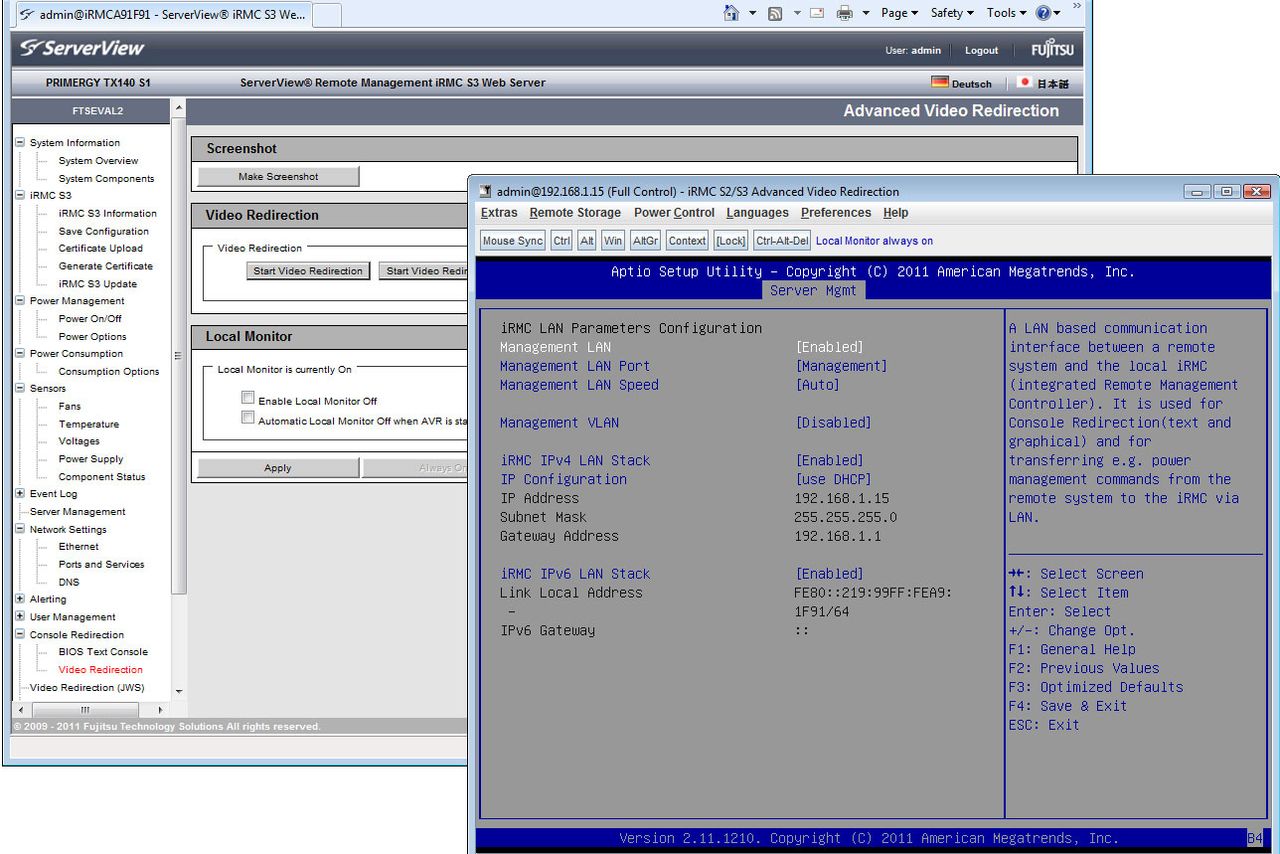Collapse the Sensors tree node
The width and height of the screenshot is (1280, 854).
(20, 388)
